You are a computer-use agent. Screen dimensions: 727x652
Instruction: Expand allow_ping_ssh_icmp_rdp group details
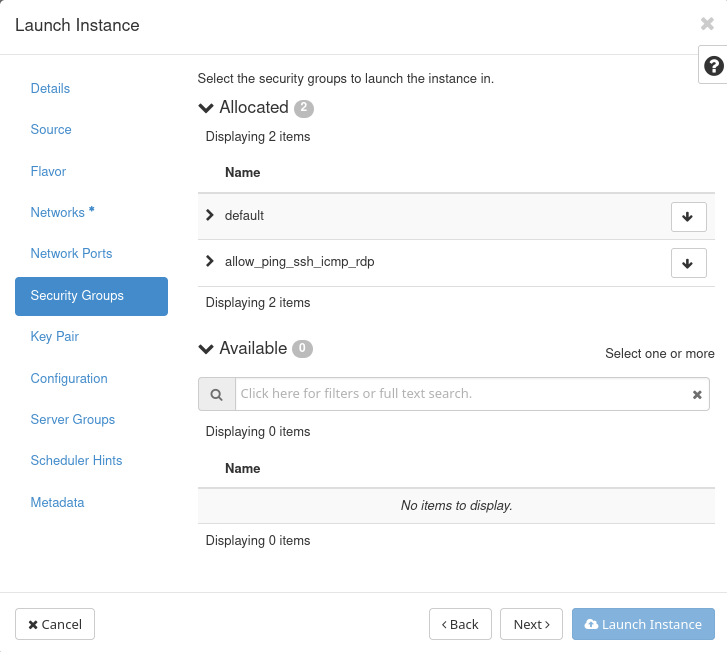210,262
